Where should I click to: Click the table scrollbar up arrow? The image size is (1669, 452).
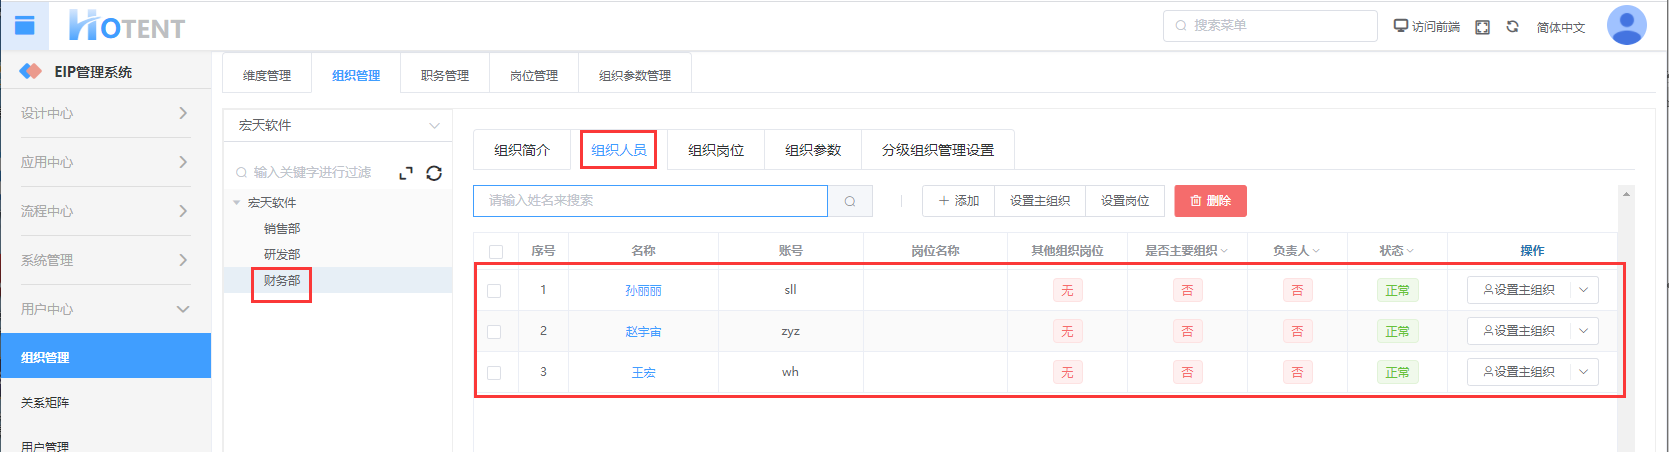click(x=1626, y=194)
